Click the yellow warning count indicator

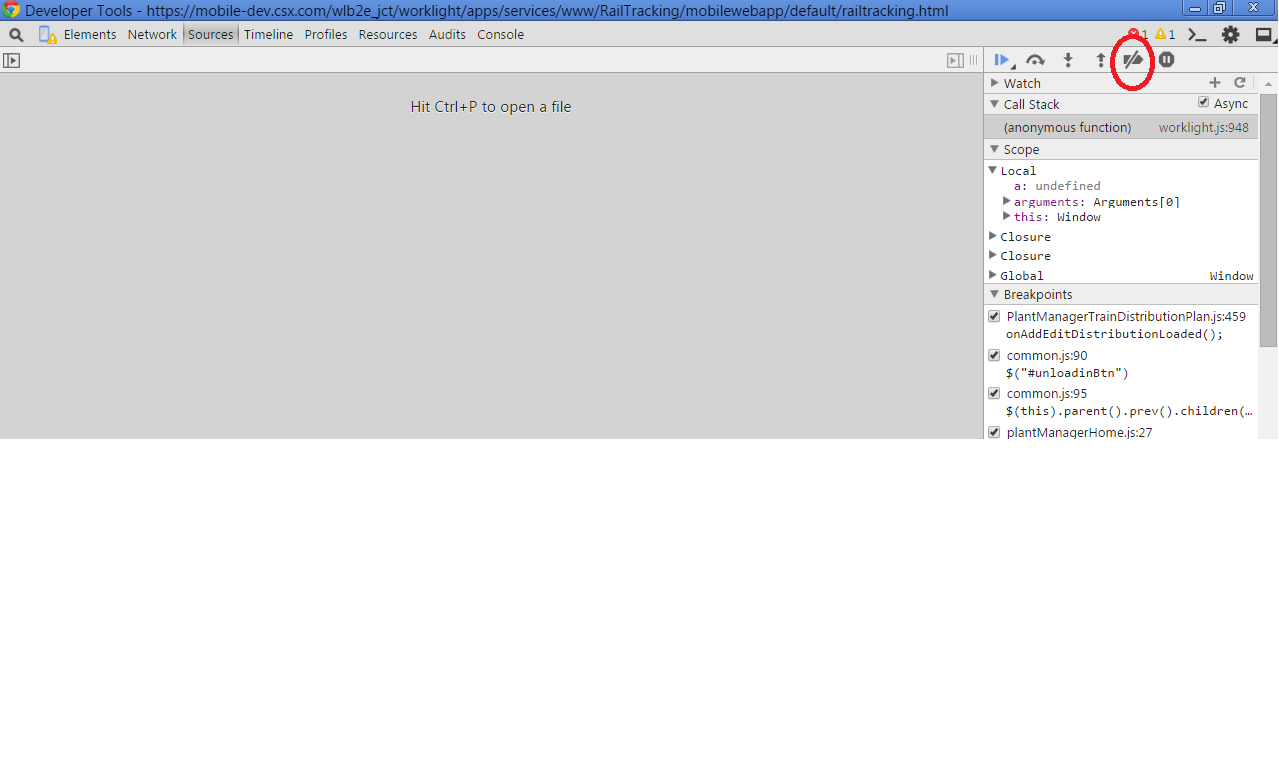pos(1165,34)
